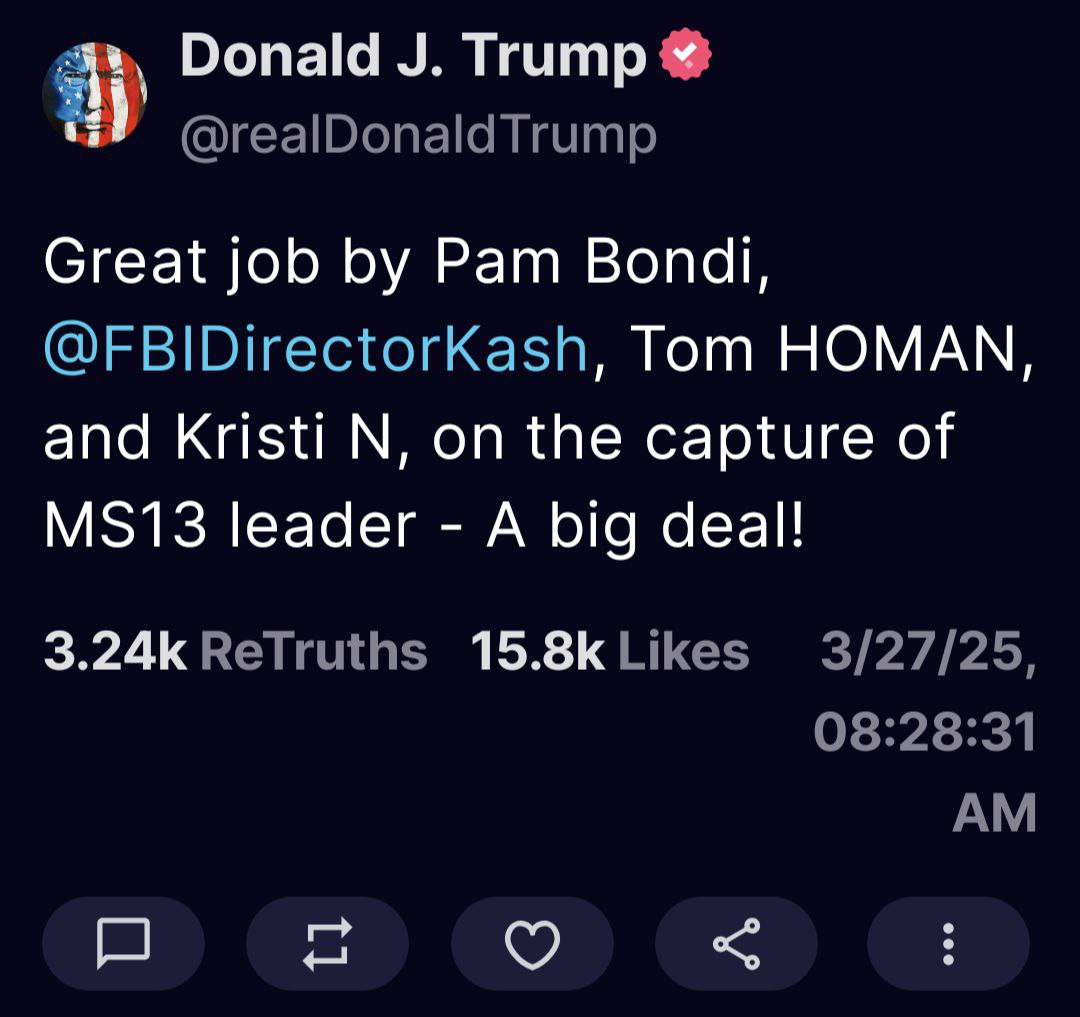Screen dimensions: 1080x1017
Task: Click the red verified checkmark badge
Action: 686,56
